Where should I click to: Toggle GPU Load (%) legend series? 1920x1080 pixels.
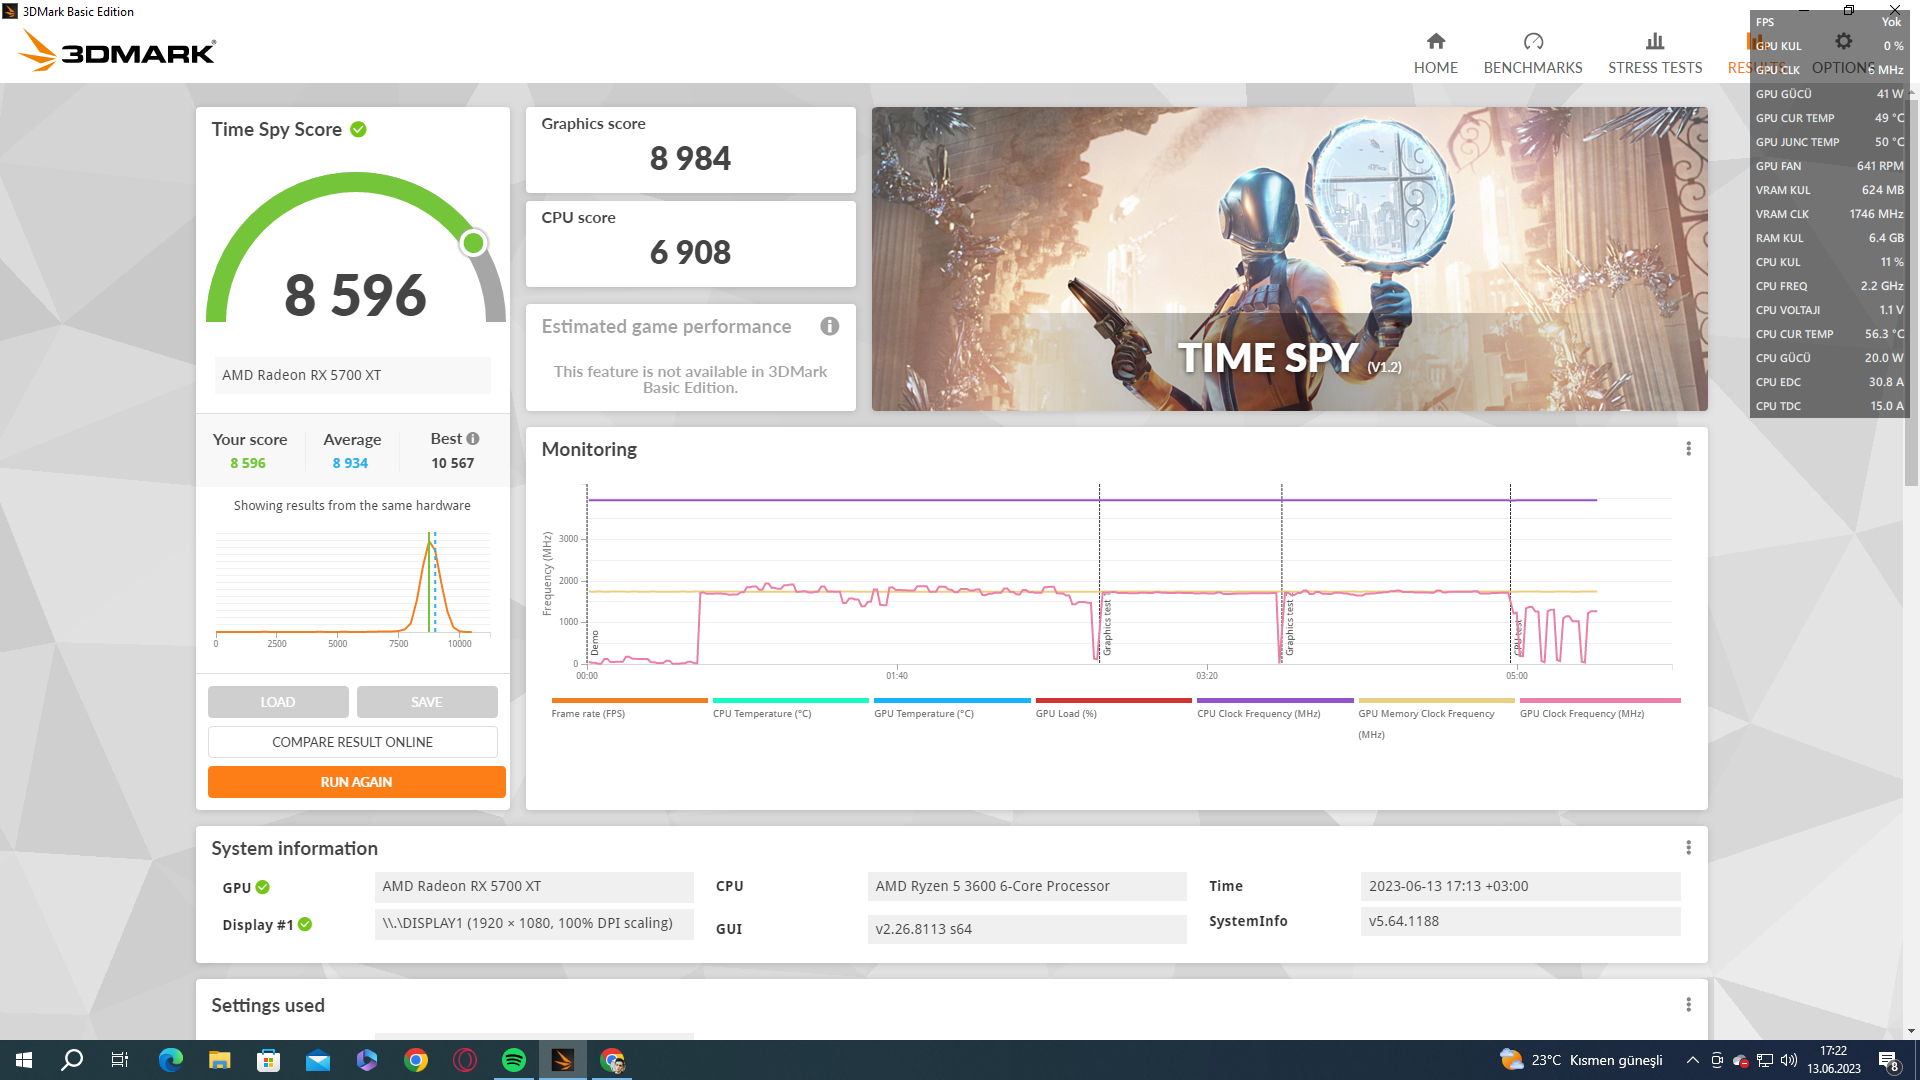coord(1066,713)
